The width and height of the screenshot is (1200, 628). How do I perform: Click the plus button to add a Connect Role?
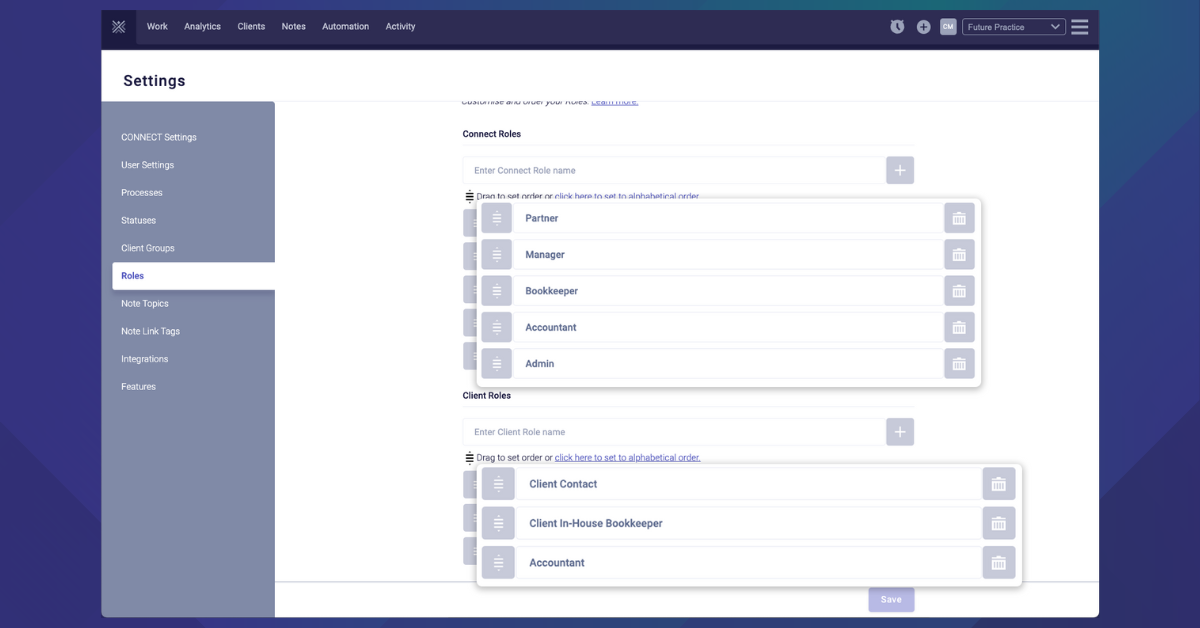pos(899,169)
